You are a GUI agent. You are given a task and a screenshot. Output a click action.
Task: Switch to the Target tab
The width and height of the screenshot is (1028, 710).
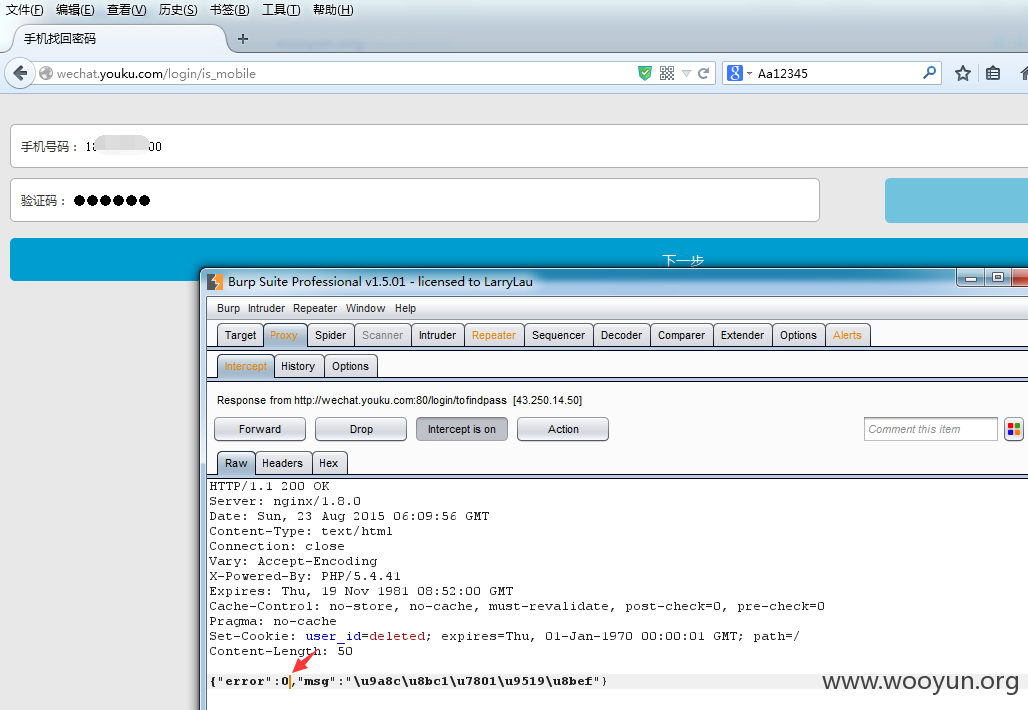tap(240, 335)
